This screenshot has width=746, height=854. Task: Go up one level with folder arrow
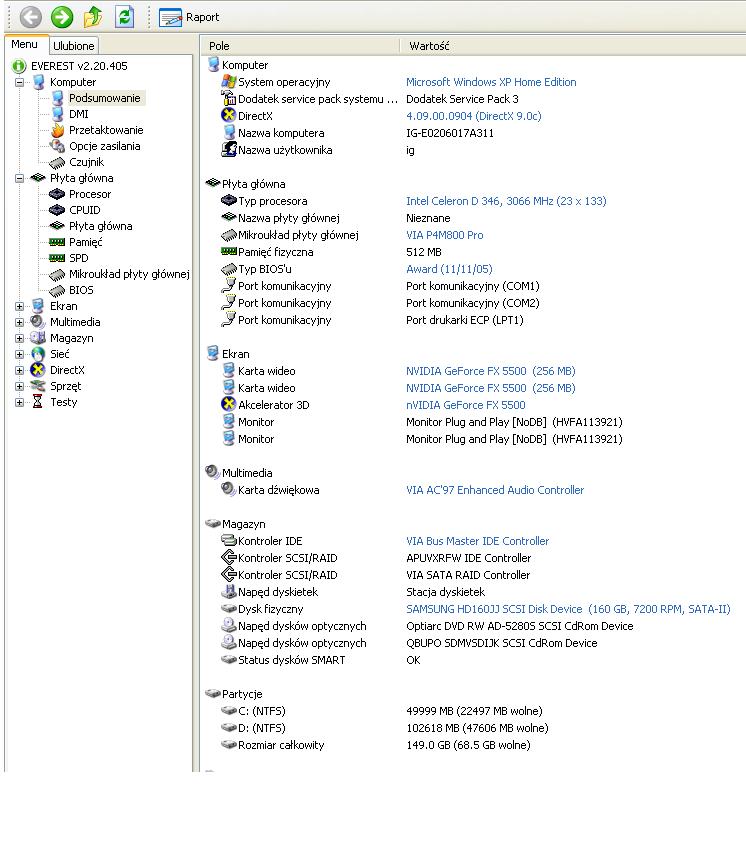click(x=93, y=17)
